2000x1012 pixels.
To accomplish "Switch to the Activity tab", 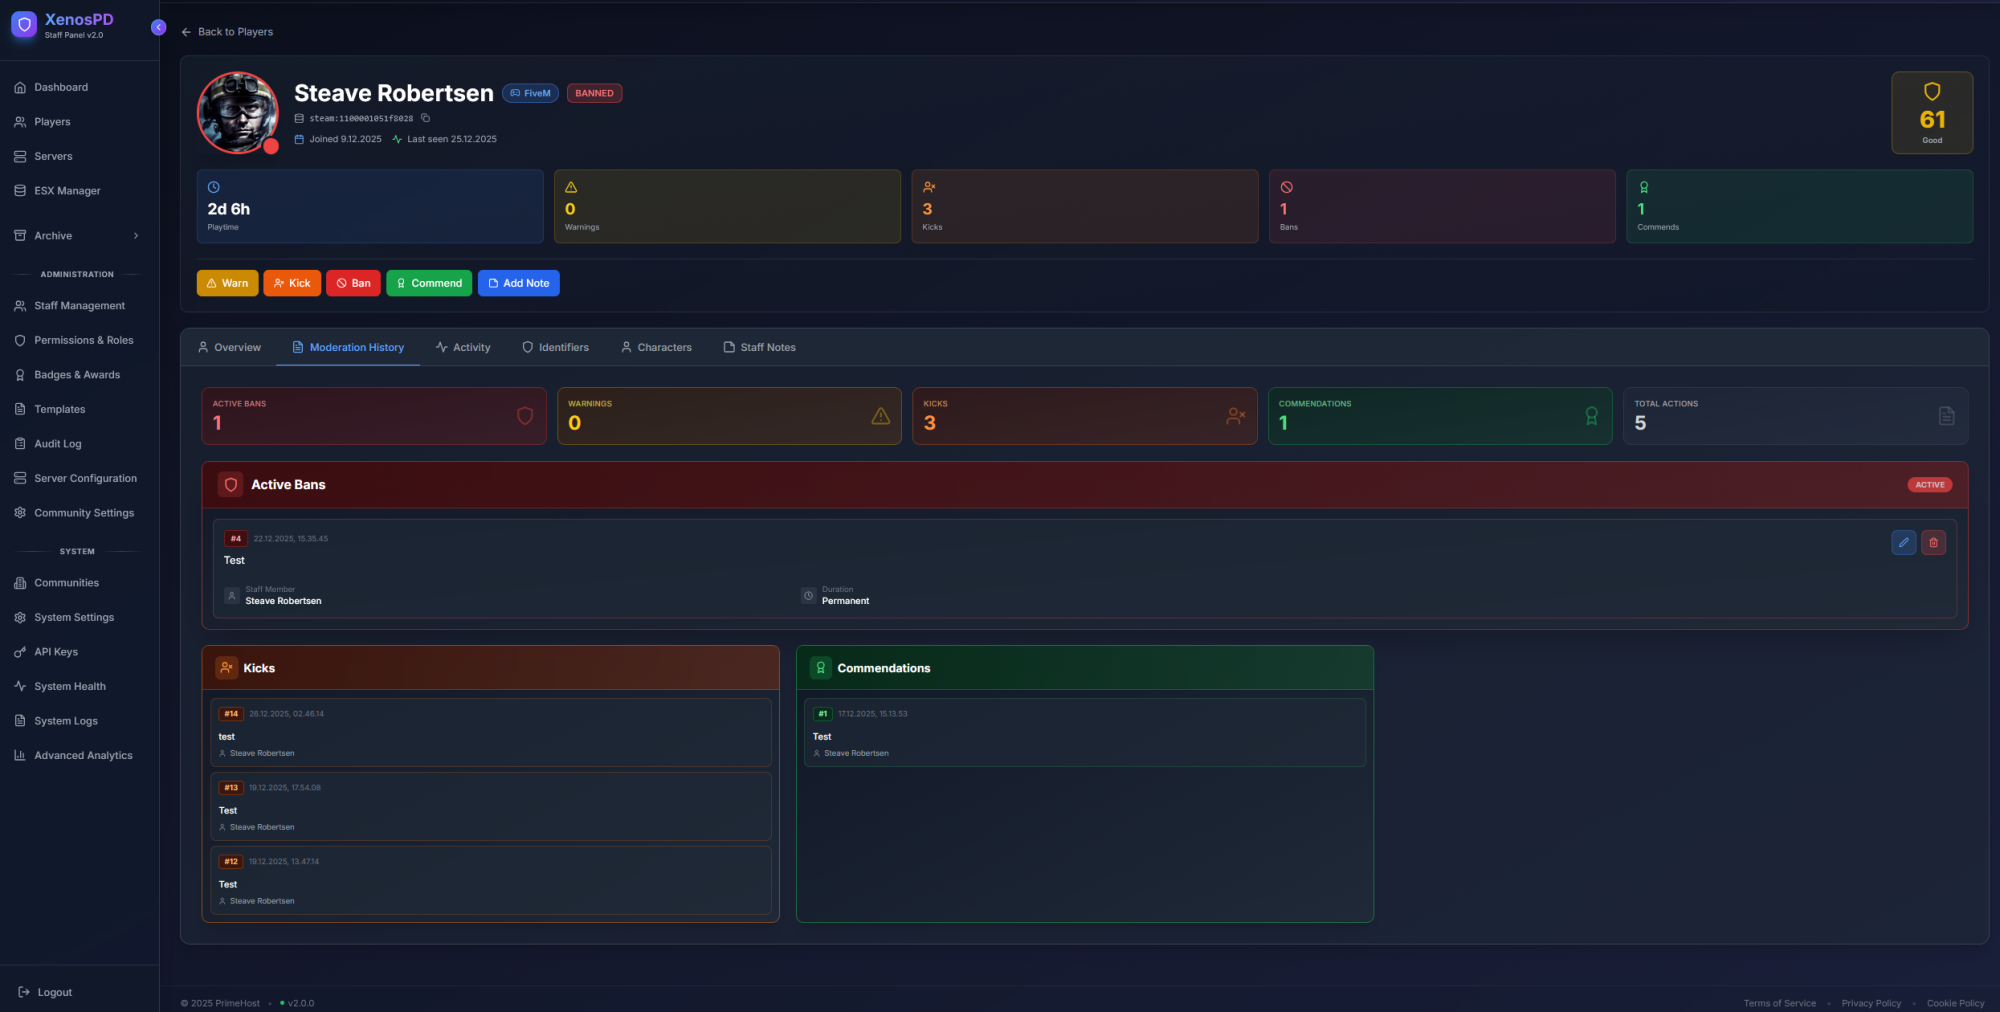I will [x=463, y=347].
